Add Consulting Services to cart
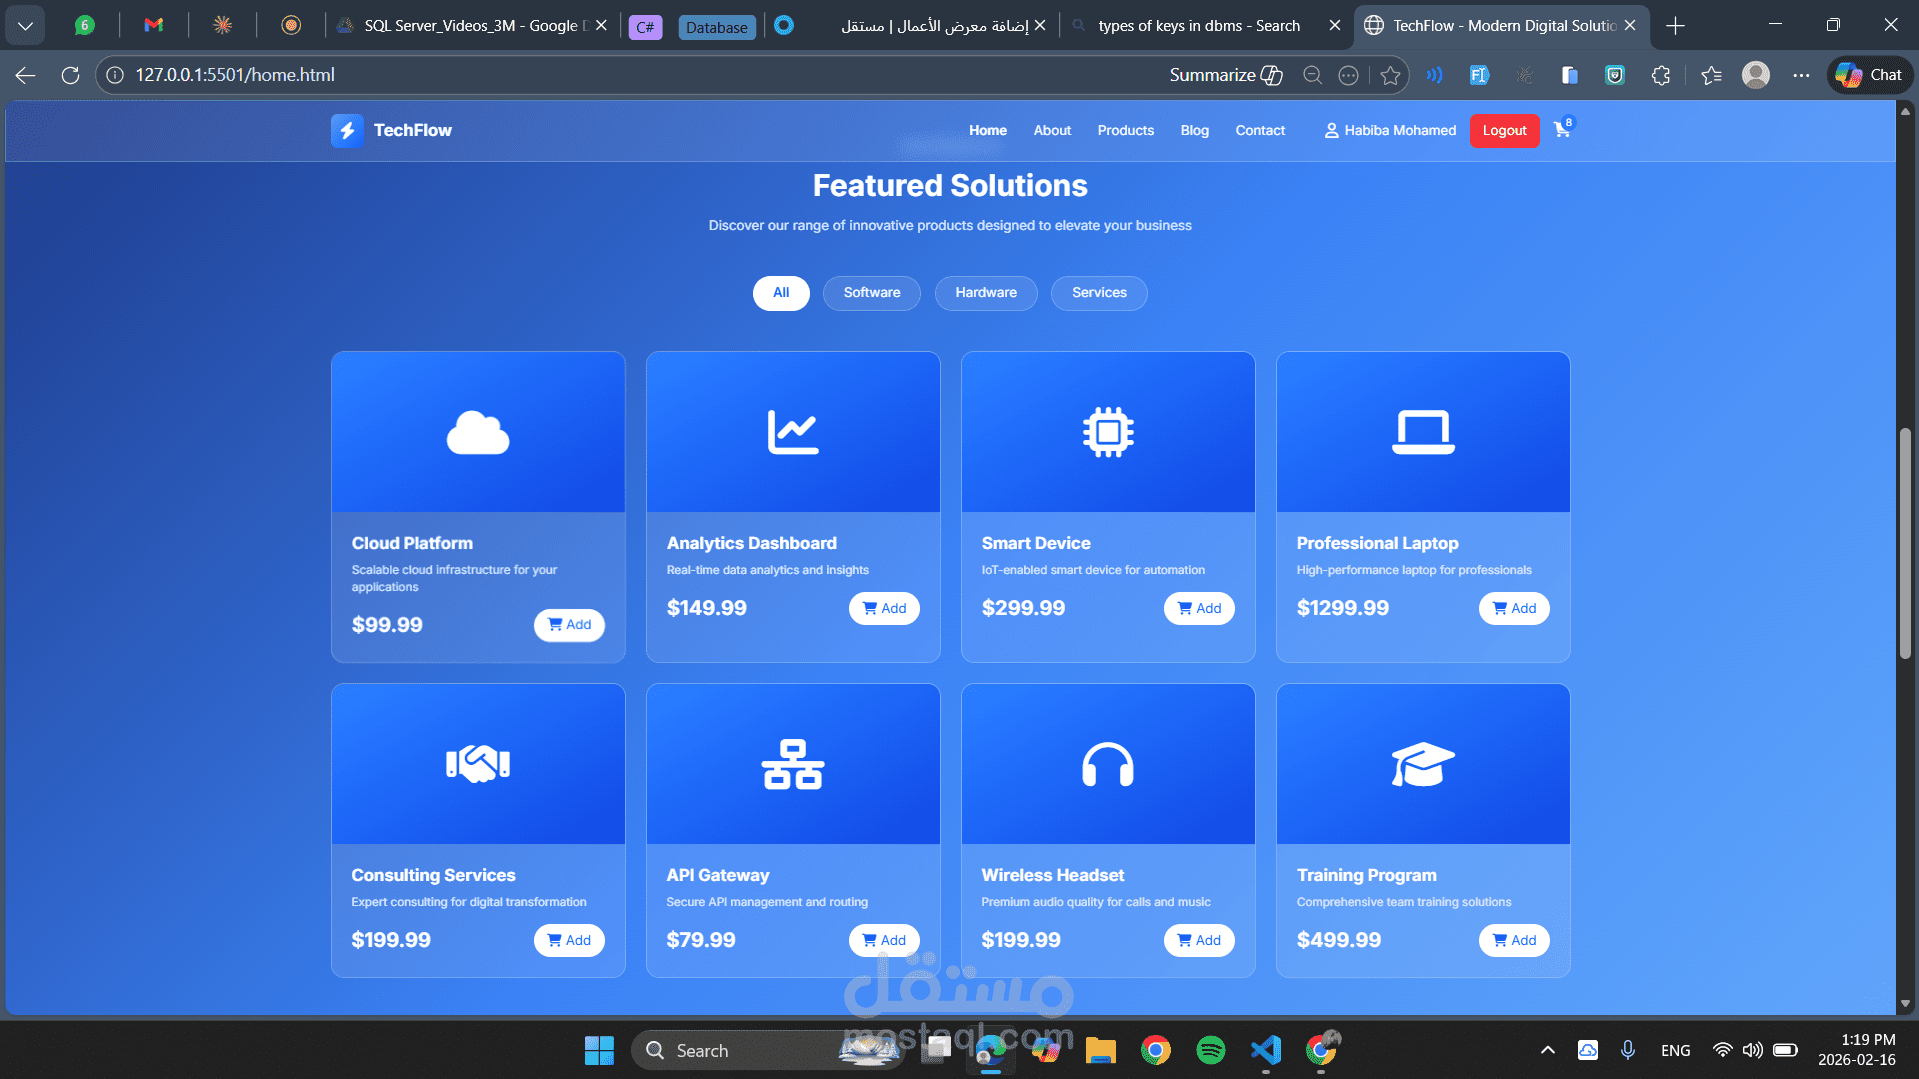This screenshot has height=1079, width=1919. point(569,940)
